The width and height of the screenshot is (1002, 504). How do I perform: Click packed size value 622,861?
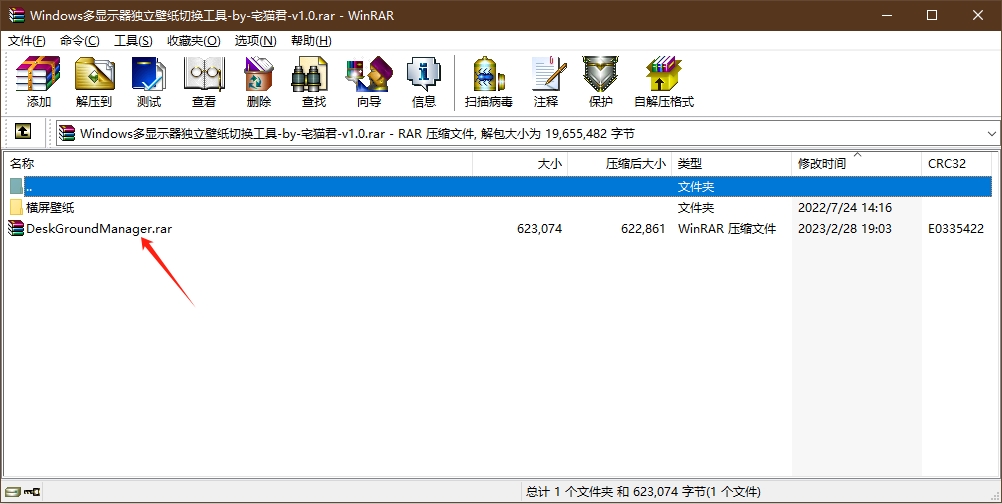643,228
